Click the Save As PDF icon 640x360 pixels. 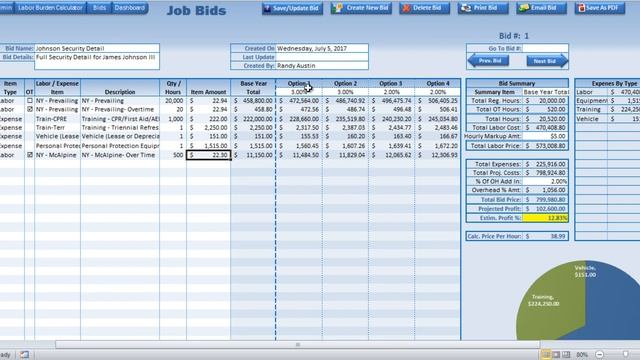click(581, 8)
